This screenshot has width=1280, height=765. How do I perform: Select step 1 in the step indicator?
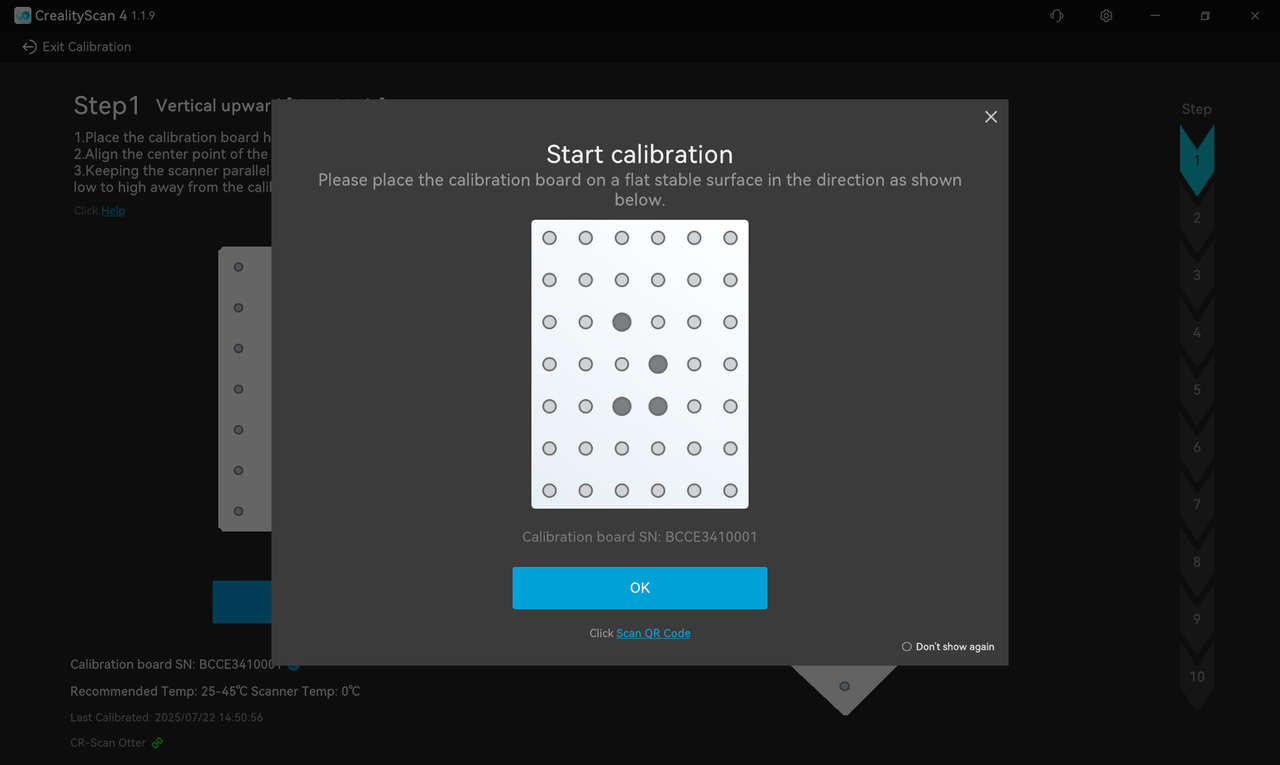1196,161
